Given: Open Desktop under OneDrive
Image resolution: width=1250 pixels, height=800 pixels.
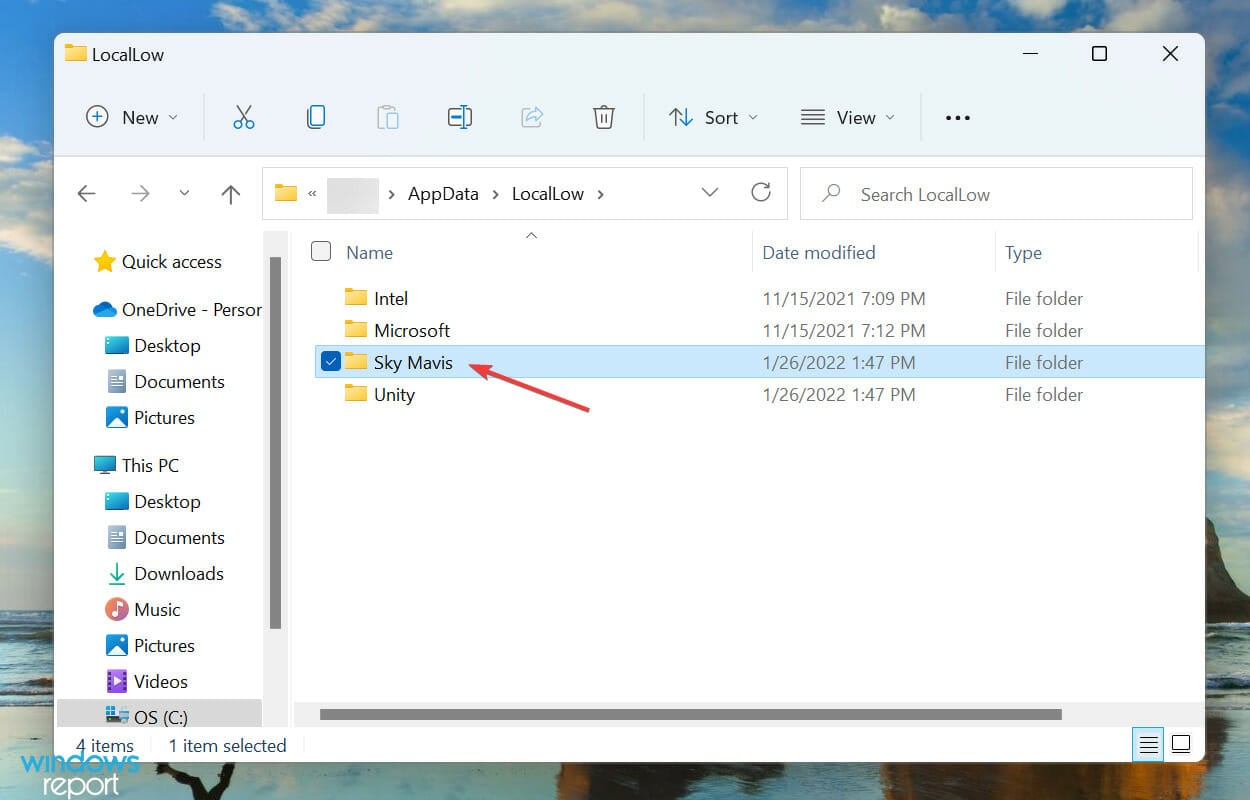Looking at the screenshot, I should [153, 346].
